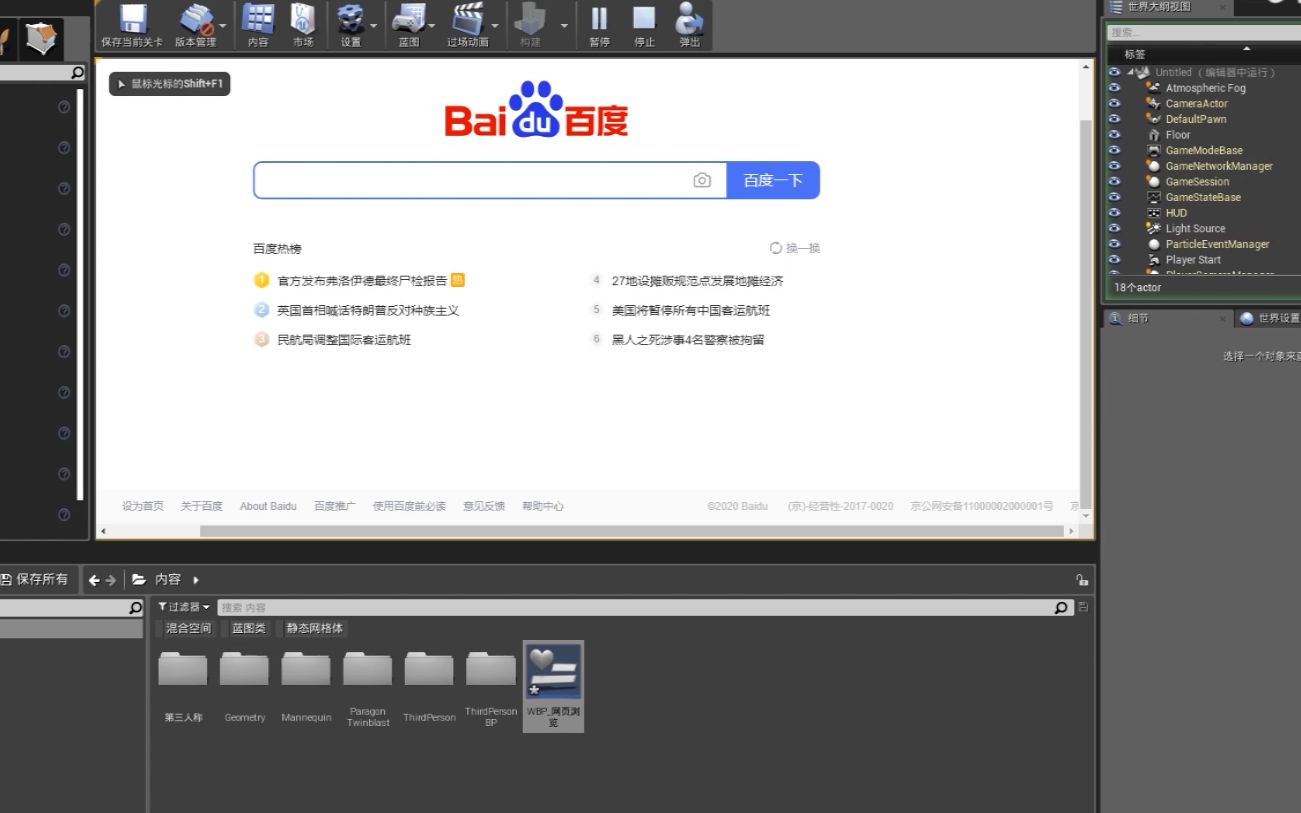This screenshot has height=813, width=1301.
Task: Open the Build options dropdown arrow
Action: click(x=564, y=25)
